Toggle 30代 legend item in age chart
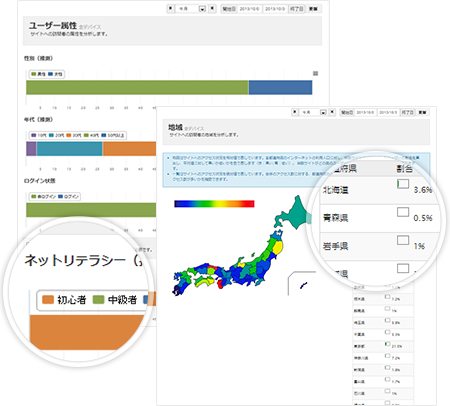 pyautogui.click(x=74, y=135)
